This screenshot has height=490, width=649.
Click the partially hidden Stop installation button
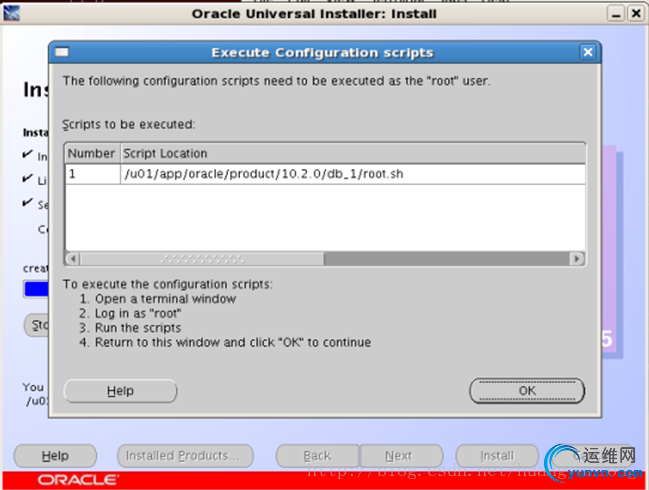[x=36, y=325]
